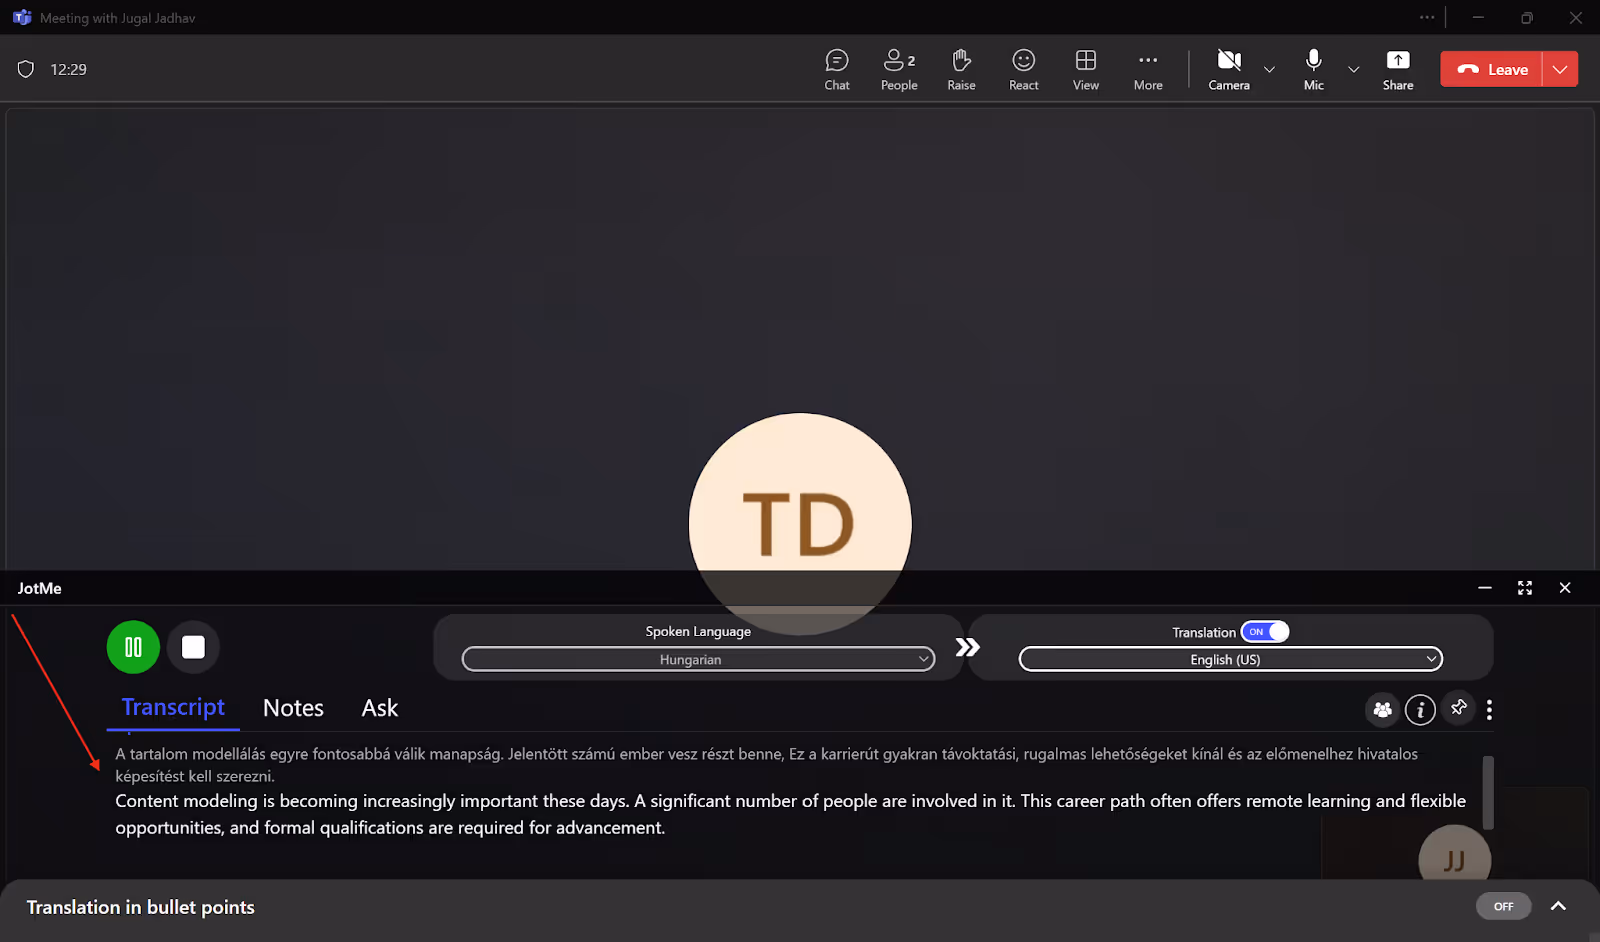Stop the JotMe recording
The image size is (1600, 942).
coord(193,647)
